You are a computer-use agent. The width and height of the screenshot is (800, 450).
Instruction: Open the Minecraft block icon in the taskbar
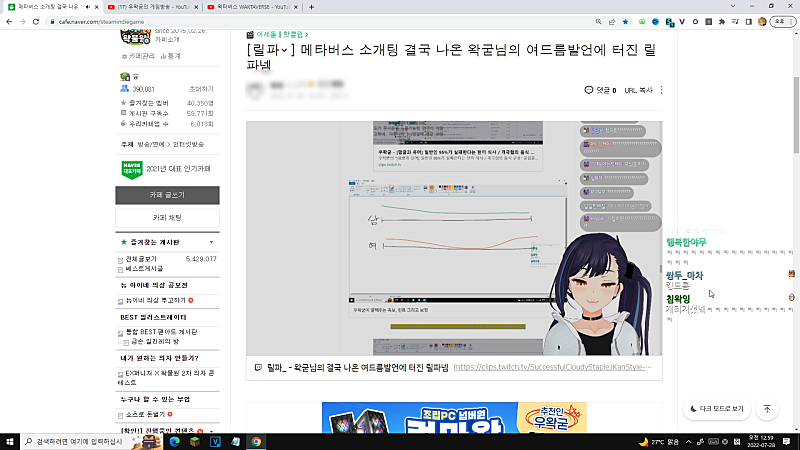[195, 441]
